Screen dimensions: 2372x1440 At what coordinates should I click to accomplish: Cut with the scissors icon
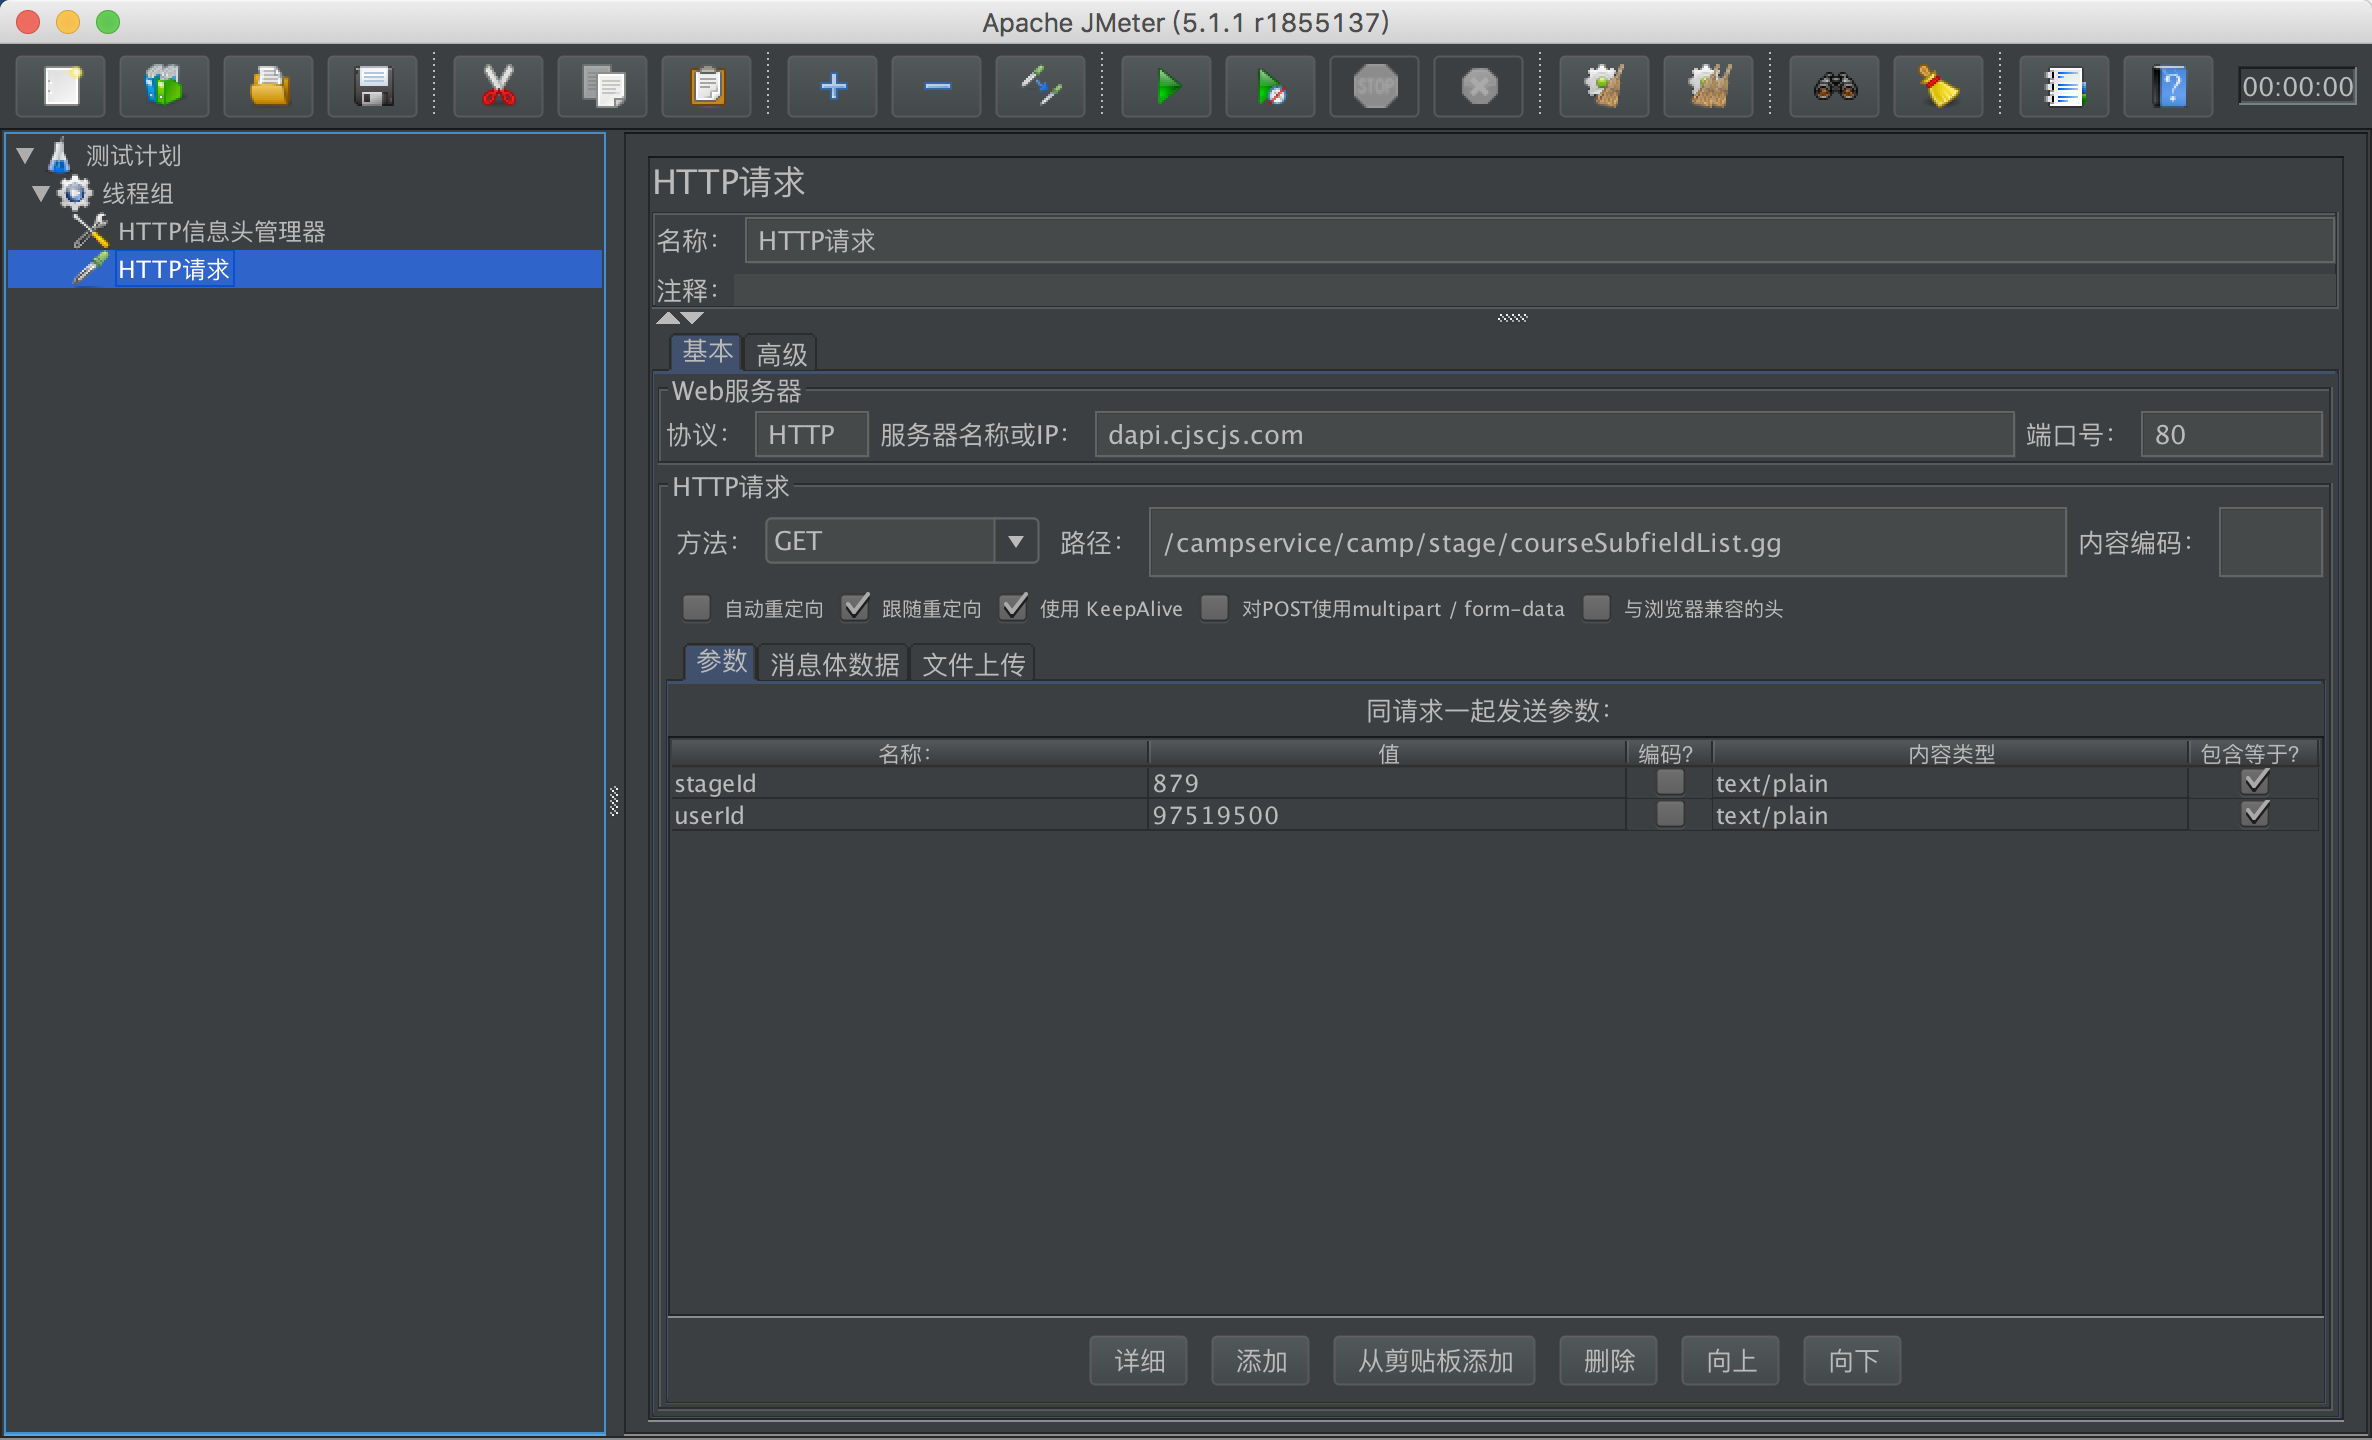click(x=499, y=86)
